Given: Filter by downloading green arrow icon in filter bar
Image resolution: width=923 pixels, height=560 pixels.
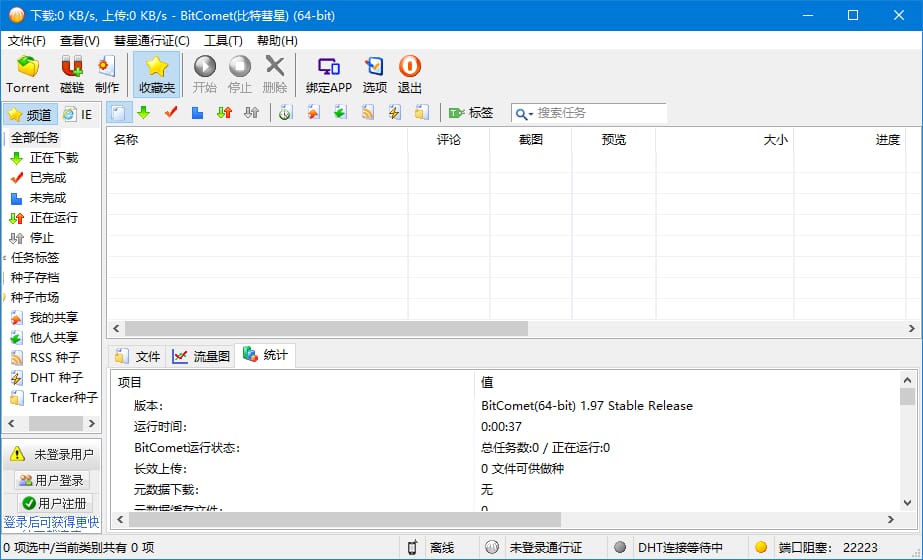Looking at the screenshot, I should [x=144, y=112].
